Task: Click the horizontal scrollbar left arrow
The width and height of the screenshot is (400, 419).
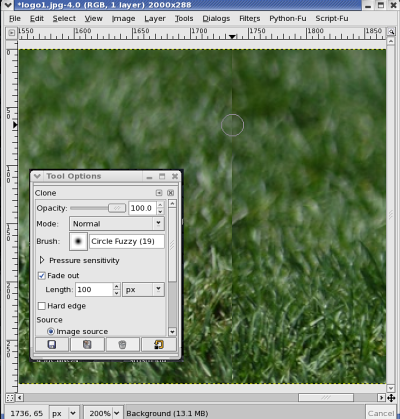Action: [20, 398]
